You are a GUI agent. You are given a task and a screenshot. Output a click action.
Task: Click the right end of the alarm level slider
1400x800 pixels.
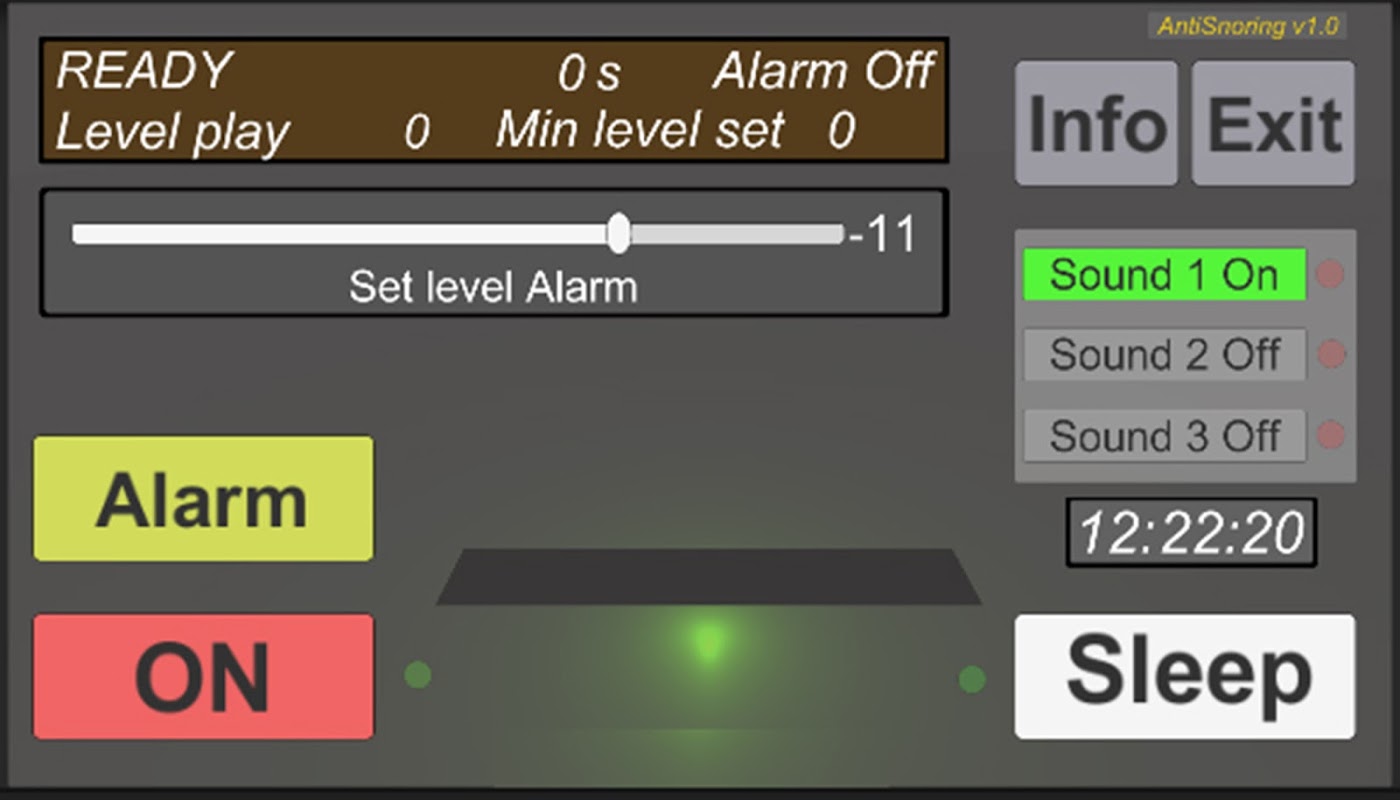[838, 234]
